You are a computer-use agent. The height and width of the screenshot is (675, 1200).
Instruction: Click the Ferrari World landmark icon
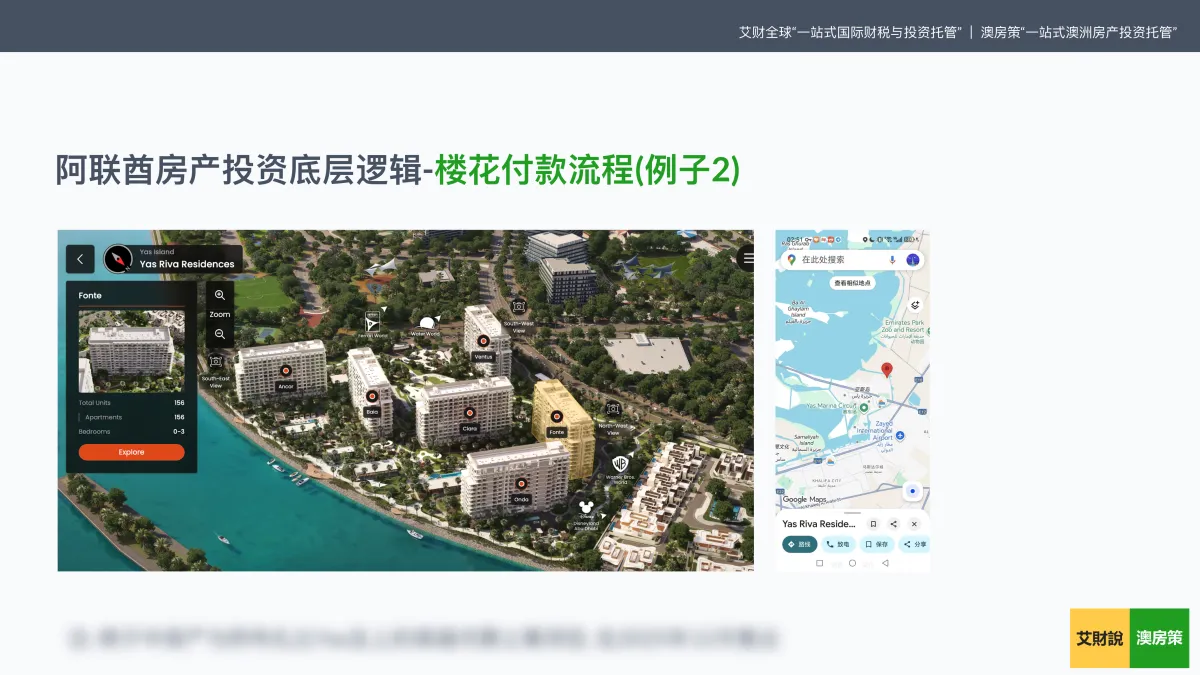[x=373, y=323]
